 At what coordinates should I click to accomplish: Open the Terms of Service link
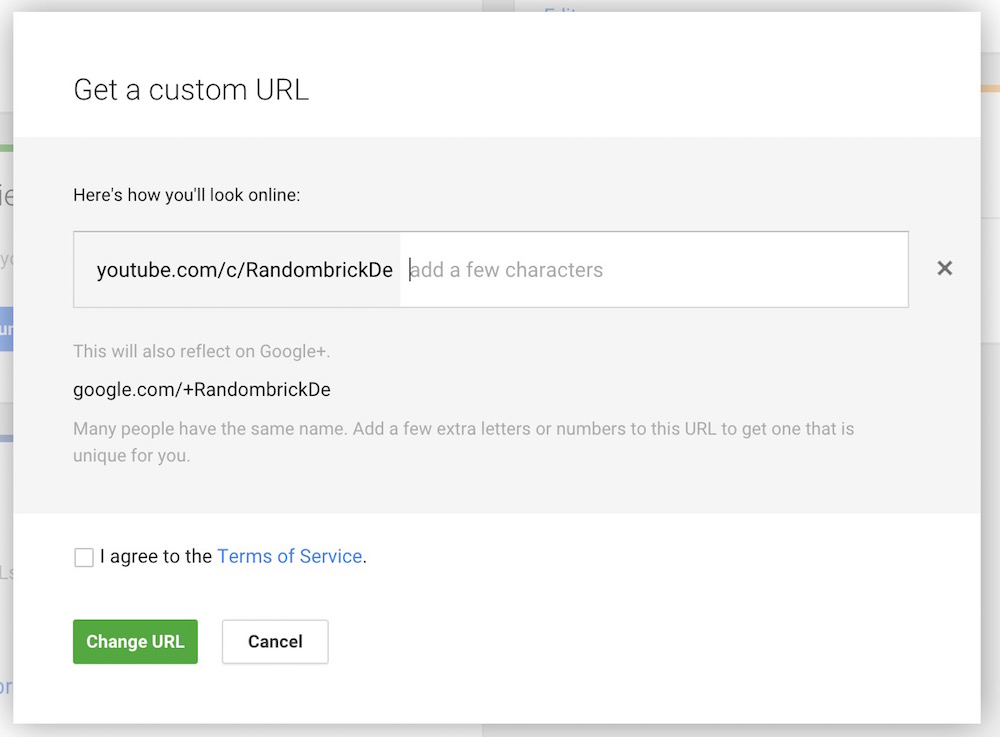pyautogui.click(x=290, y=556)
